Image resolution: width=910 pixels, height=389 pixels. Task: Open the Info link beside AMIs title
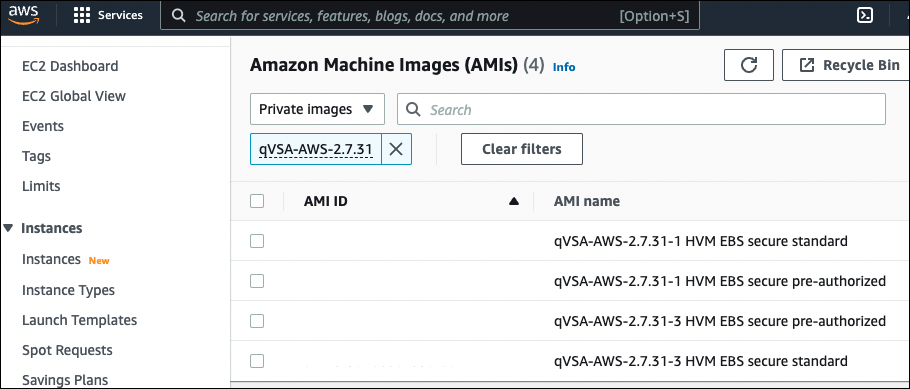[x=564, y=67]
